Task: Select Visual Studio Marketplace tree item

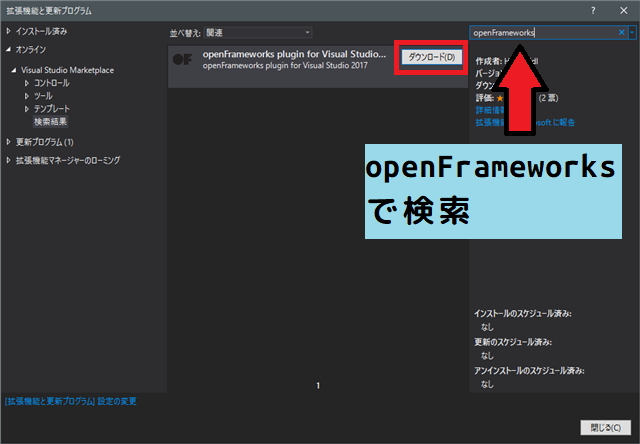Action: tap(67, 70)
